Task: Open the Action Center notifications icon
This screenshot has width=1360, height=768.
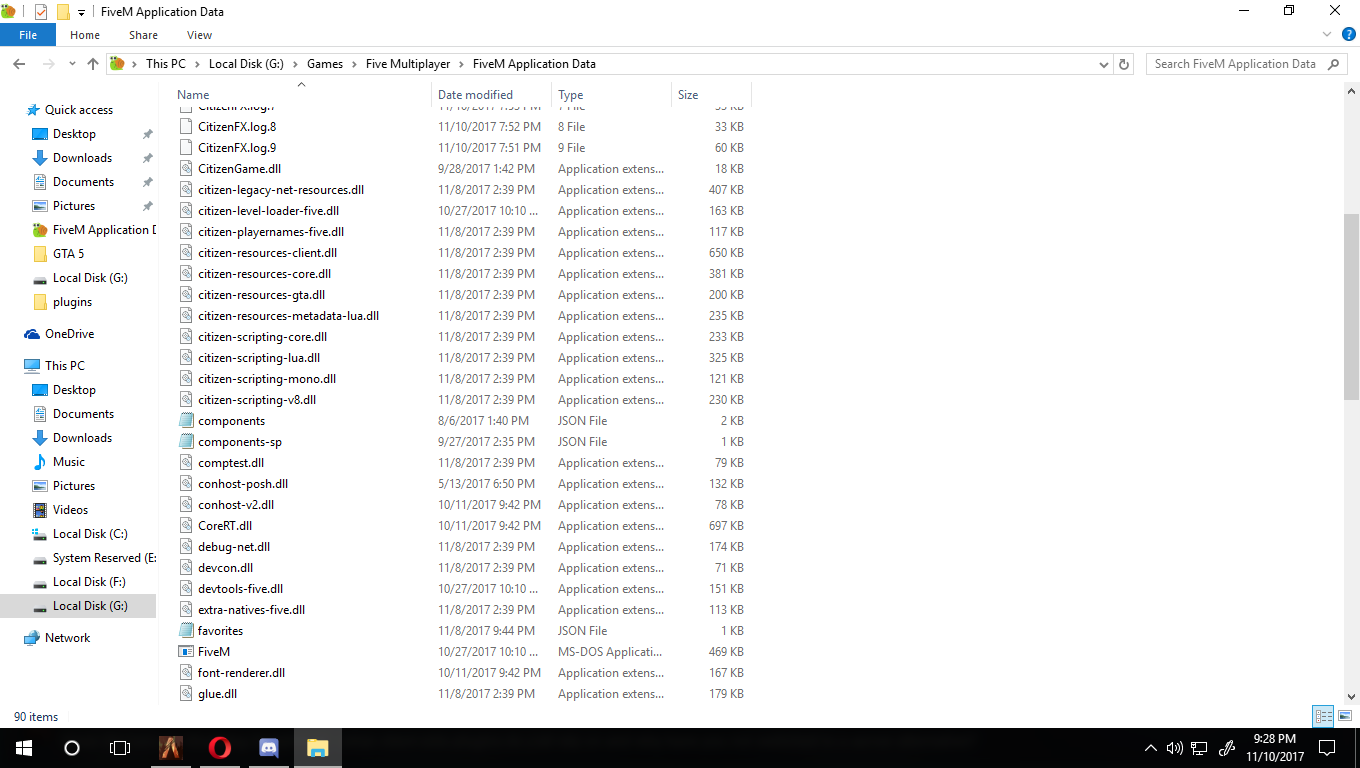Action: pos(1327,748)
